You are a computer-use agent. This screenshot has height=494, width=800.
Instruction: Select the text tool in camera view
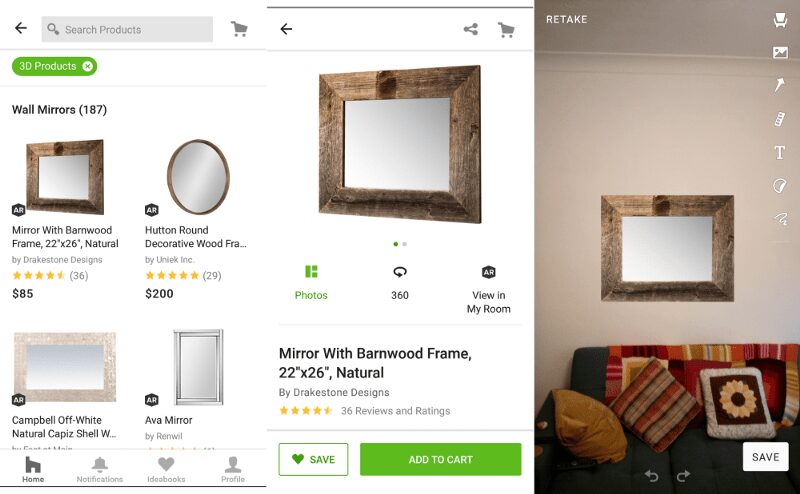click(x=780, y=153)
